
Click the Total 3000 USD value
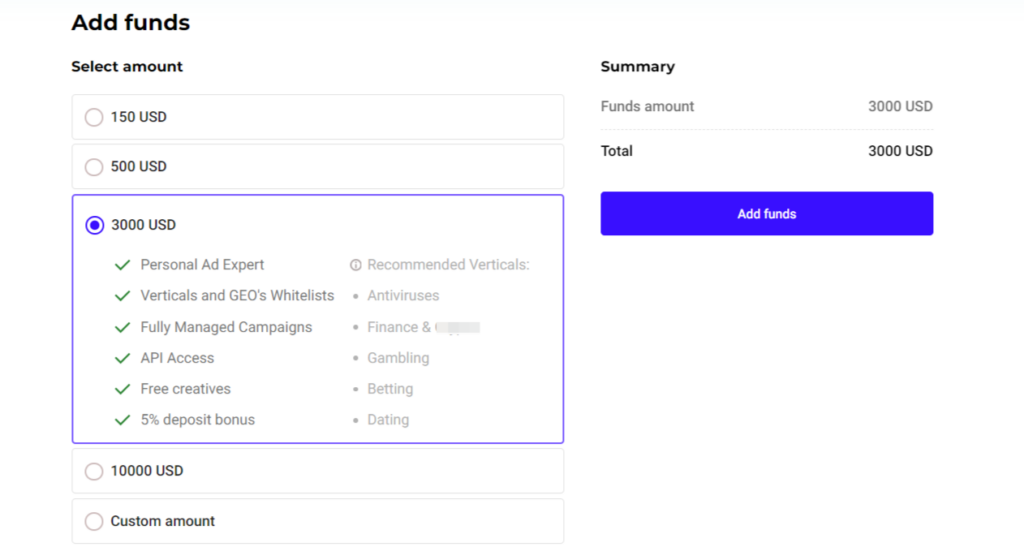pyautogui.click(x=900, y=151)
